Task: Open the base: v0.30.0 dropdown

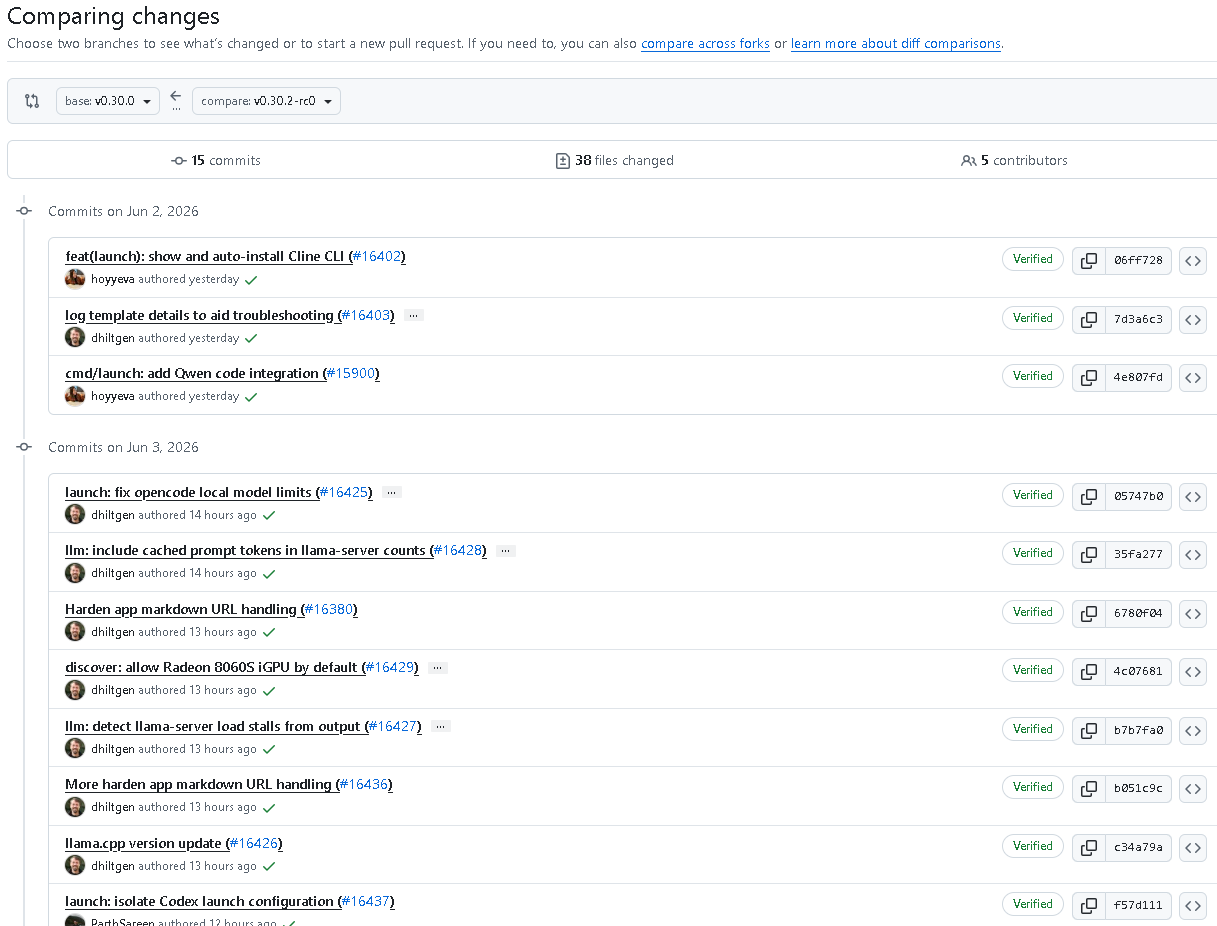Action: pyautogui.click(x=108, y=101)
